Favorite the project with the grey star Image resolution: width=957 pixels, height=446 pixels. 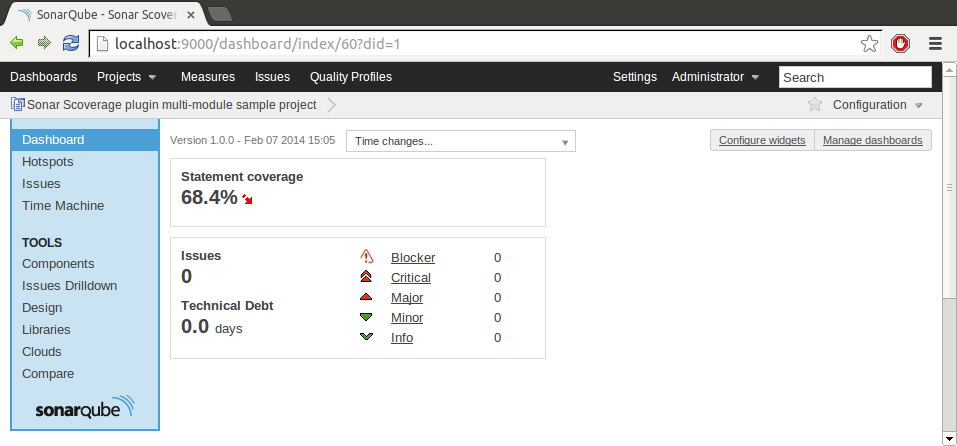[x=815, y=105]
